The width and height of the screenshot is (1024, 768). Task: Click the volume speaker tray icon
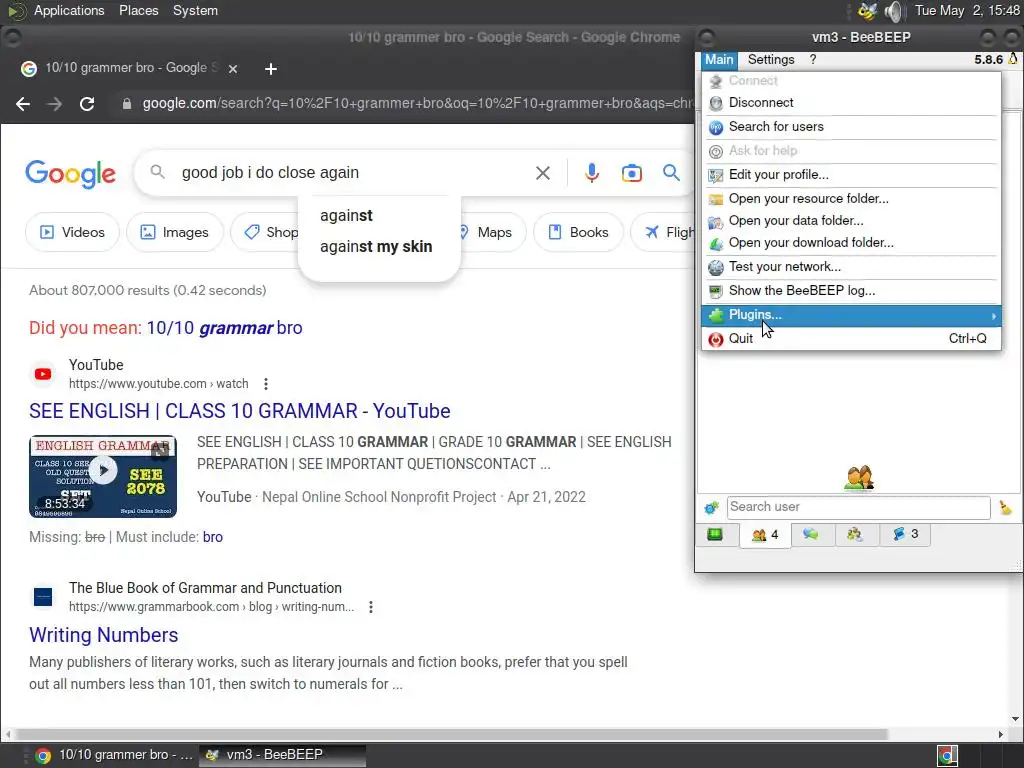(x=893, y=11)
